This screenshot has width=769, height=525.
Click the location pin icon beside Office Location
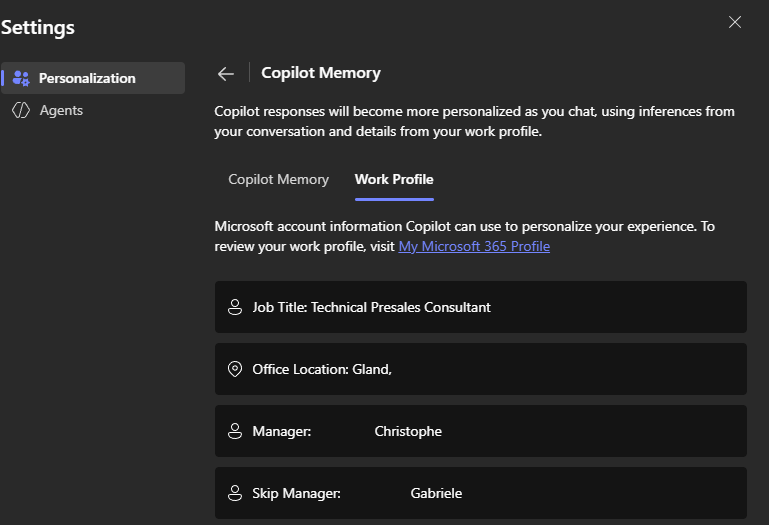click(235, 369)
